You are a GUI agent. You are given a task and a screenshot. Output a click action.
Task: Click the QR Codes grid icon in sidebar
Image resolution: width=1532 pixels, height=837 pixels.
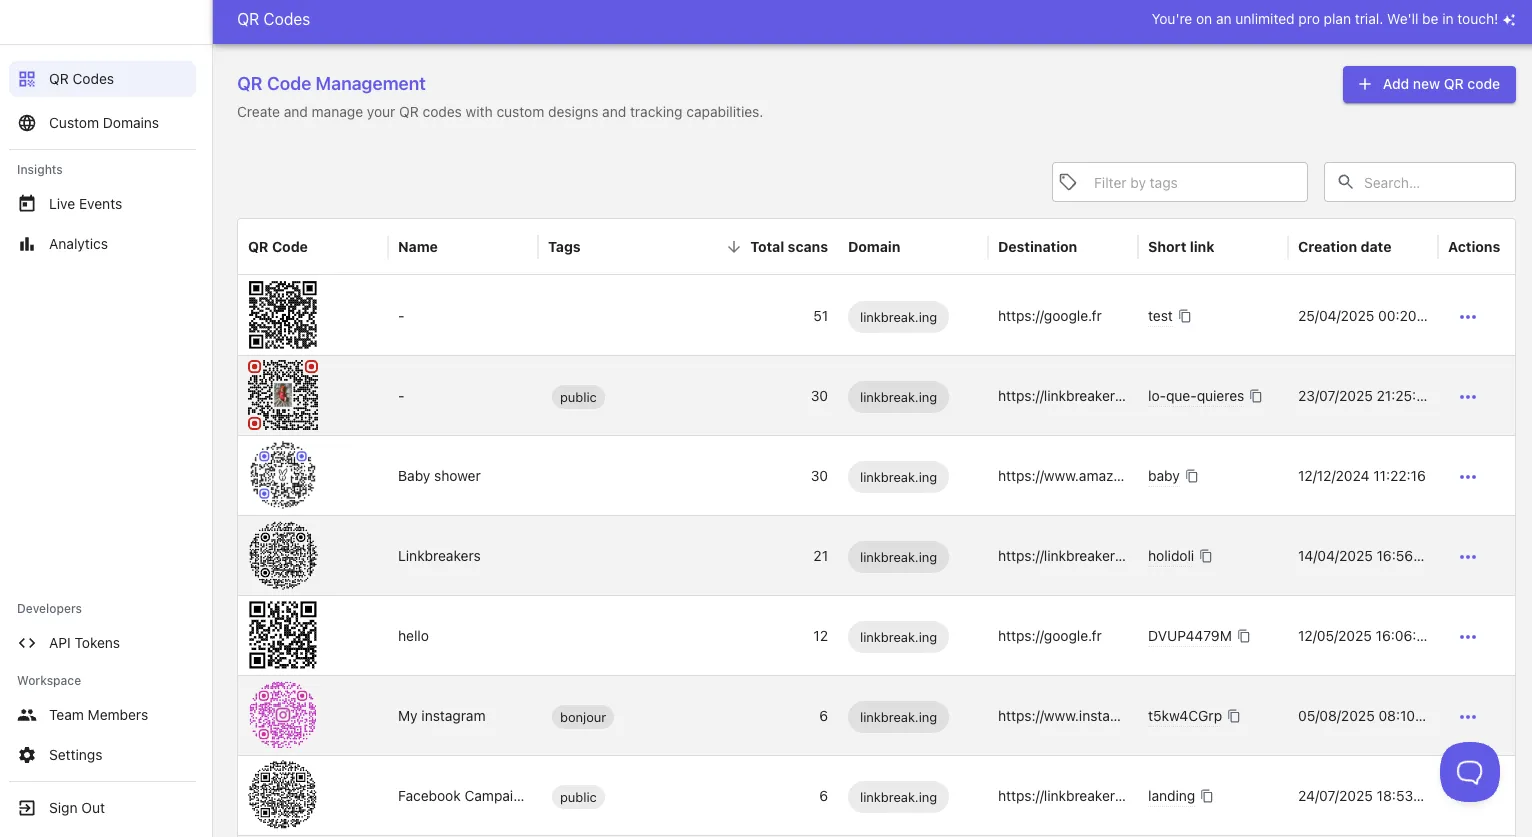[27, 79]
